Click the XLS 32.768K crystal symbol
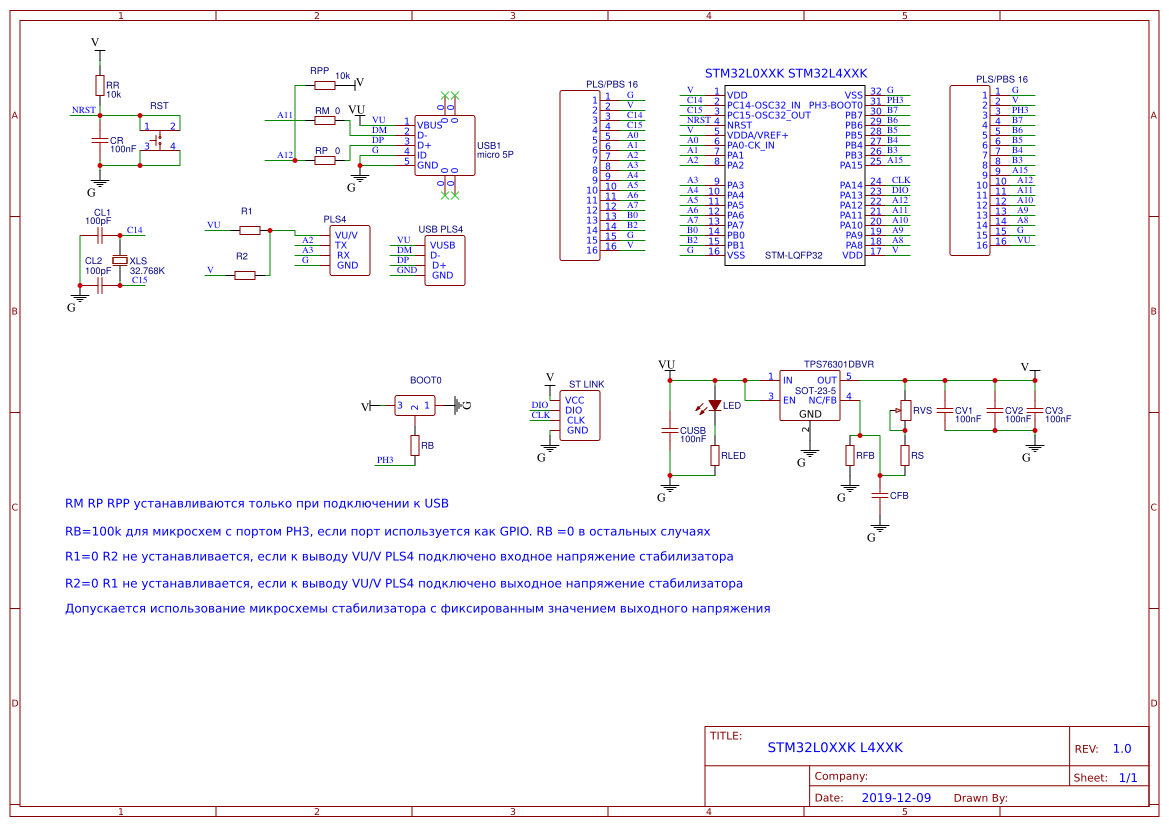Screen dimensions: 1169x827 point(120,260)
